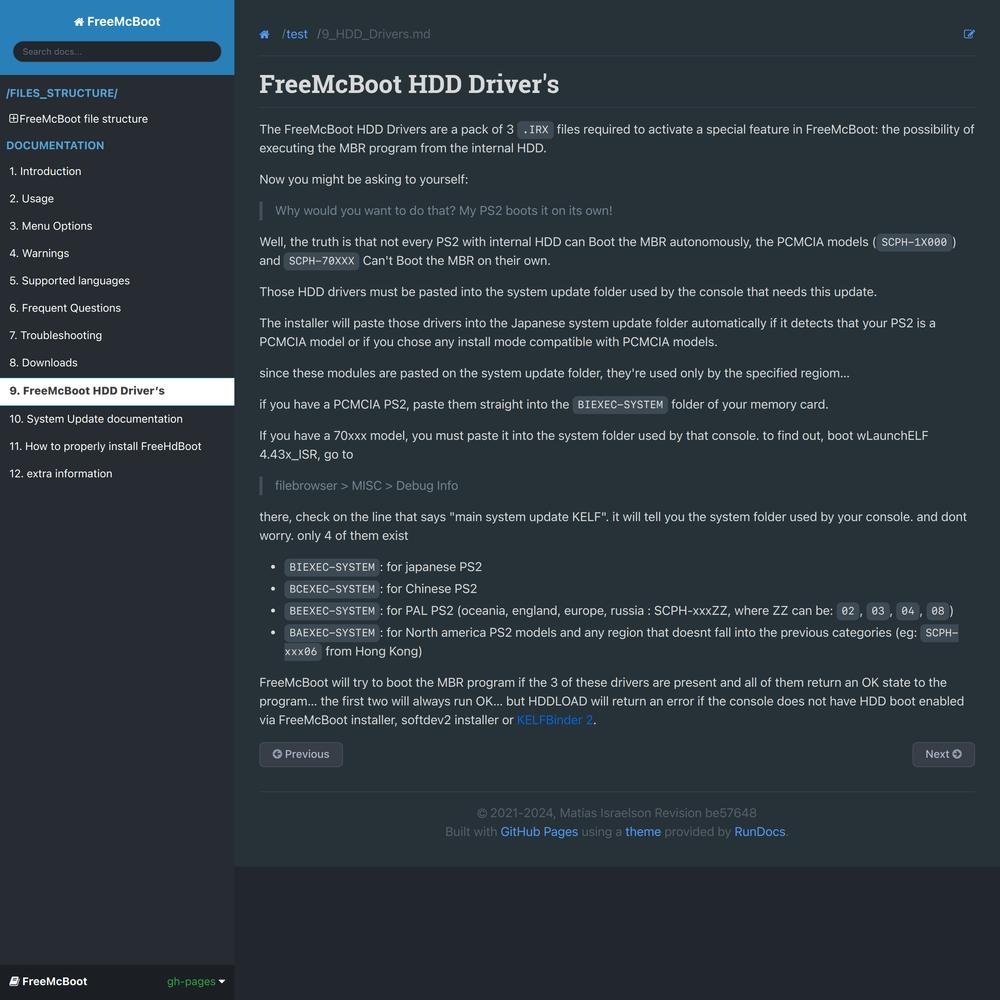Click the FreeMcBoot HDD Driver's page heading
Screen dimensions: 1000x1000
409,84
